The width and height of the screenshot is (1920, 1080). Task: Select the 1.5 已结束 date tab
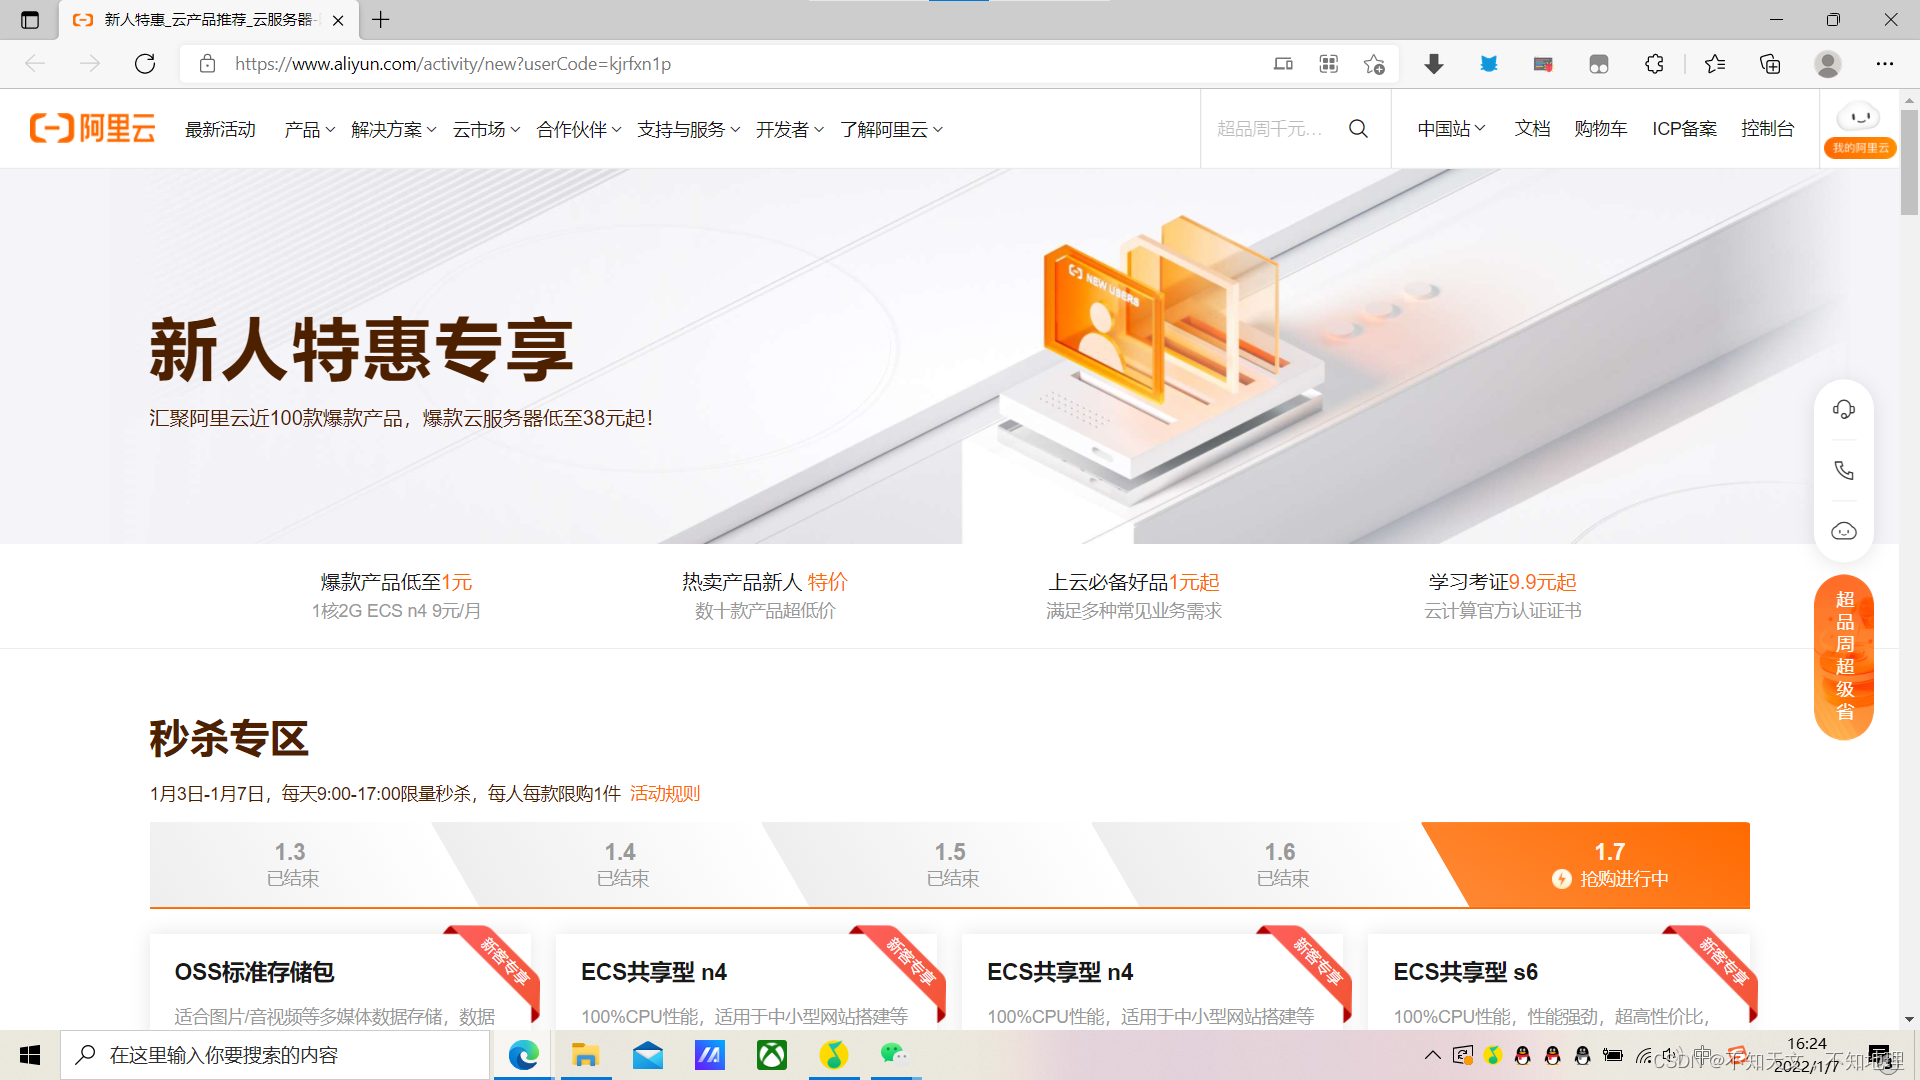[x=950, y=865]
